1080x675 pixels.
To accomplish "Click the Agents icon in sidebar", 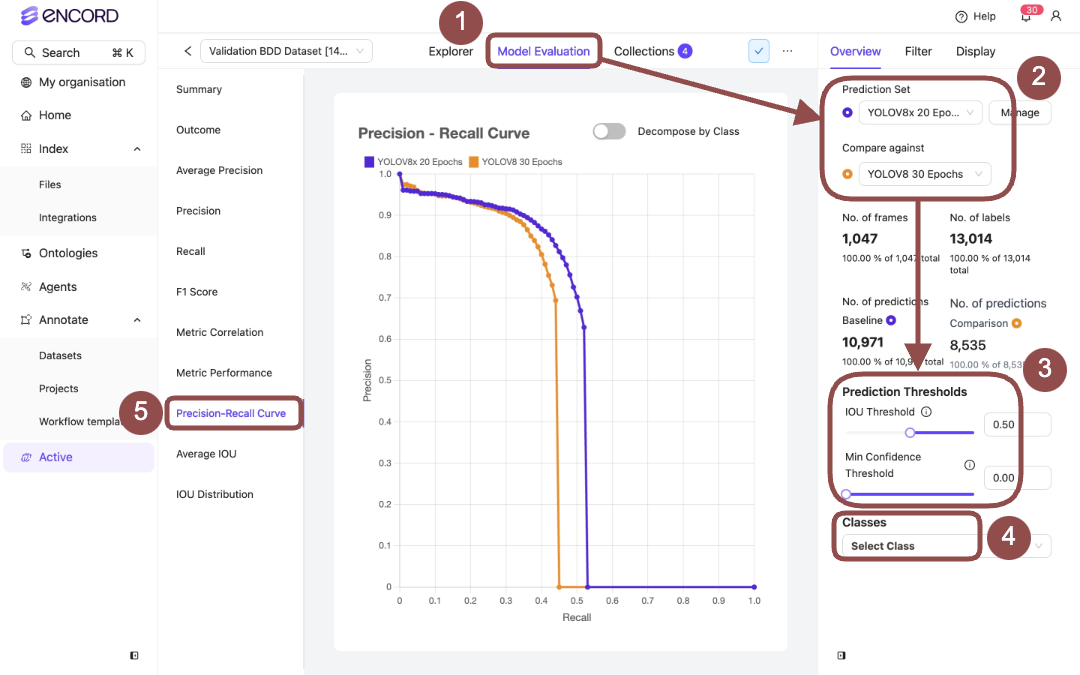I will click(26, 287).
